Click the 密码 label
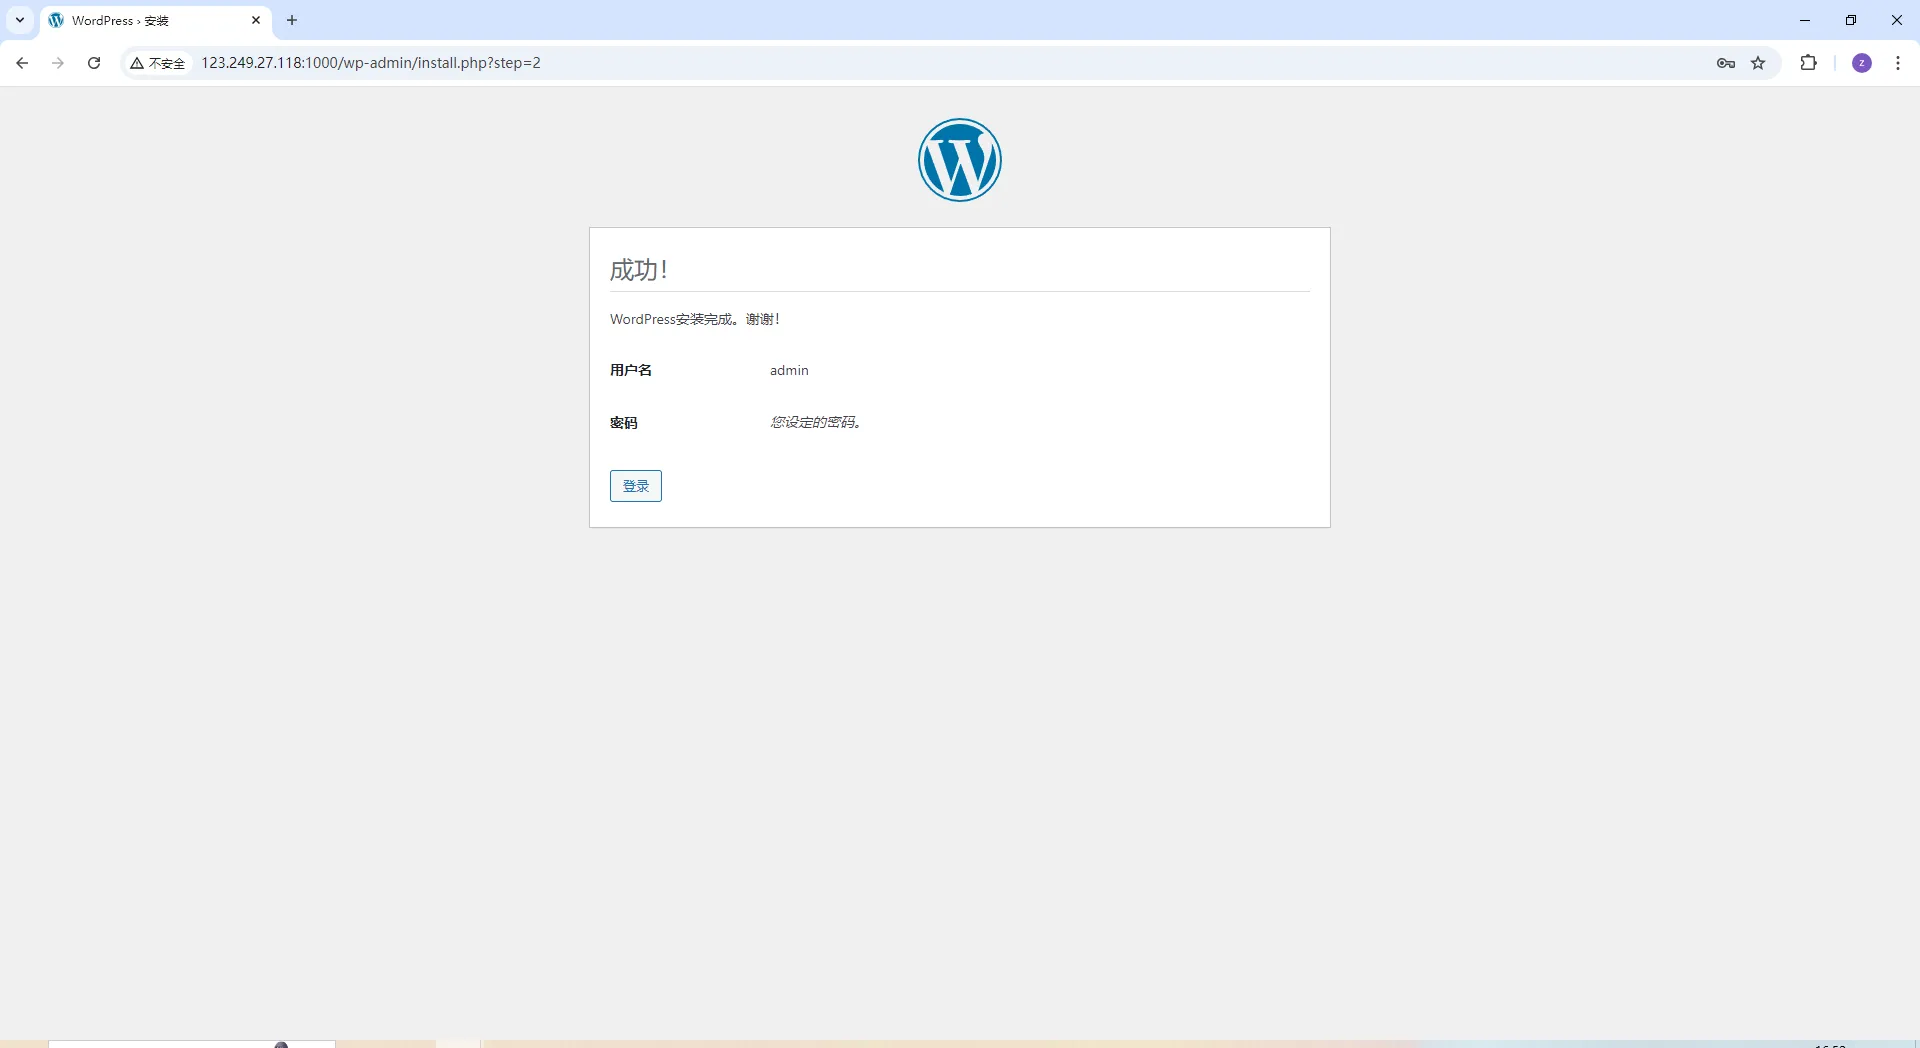Screen dimensions: 1920x1048 [624, 423]
